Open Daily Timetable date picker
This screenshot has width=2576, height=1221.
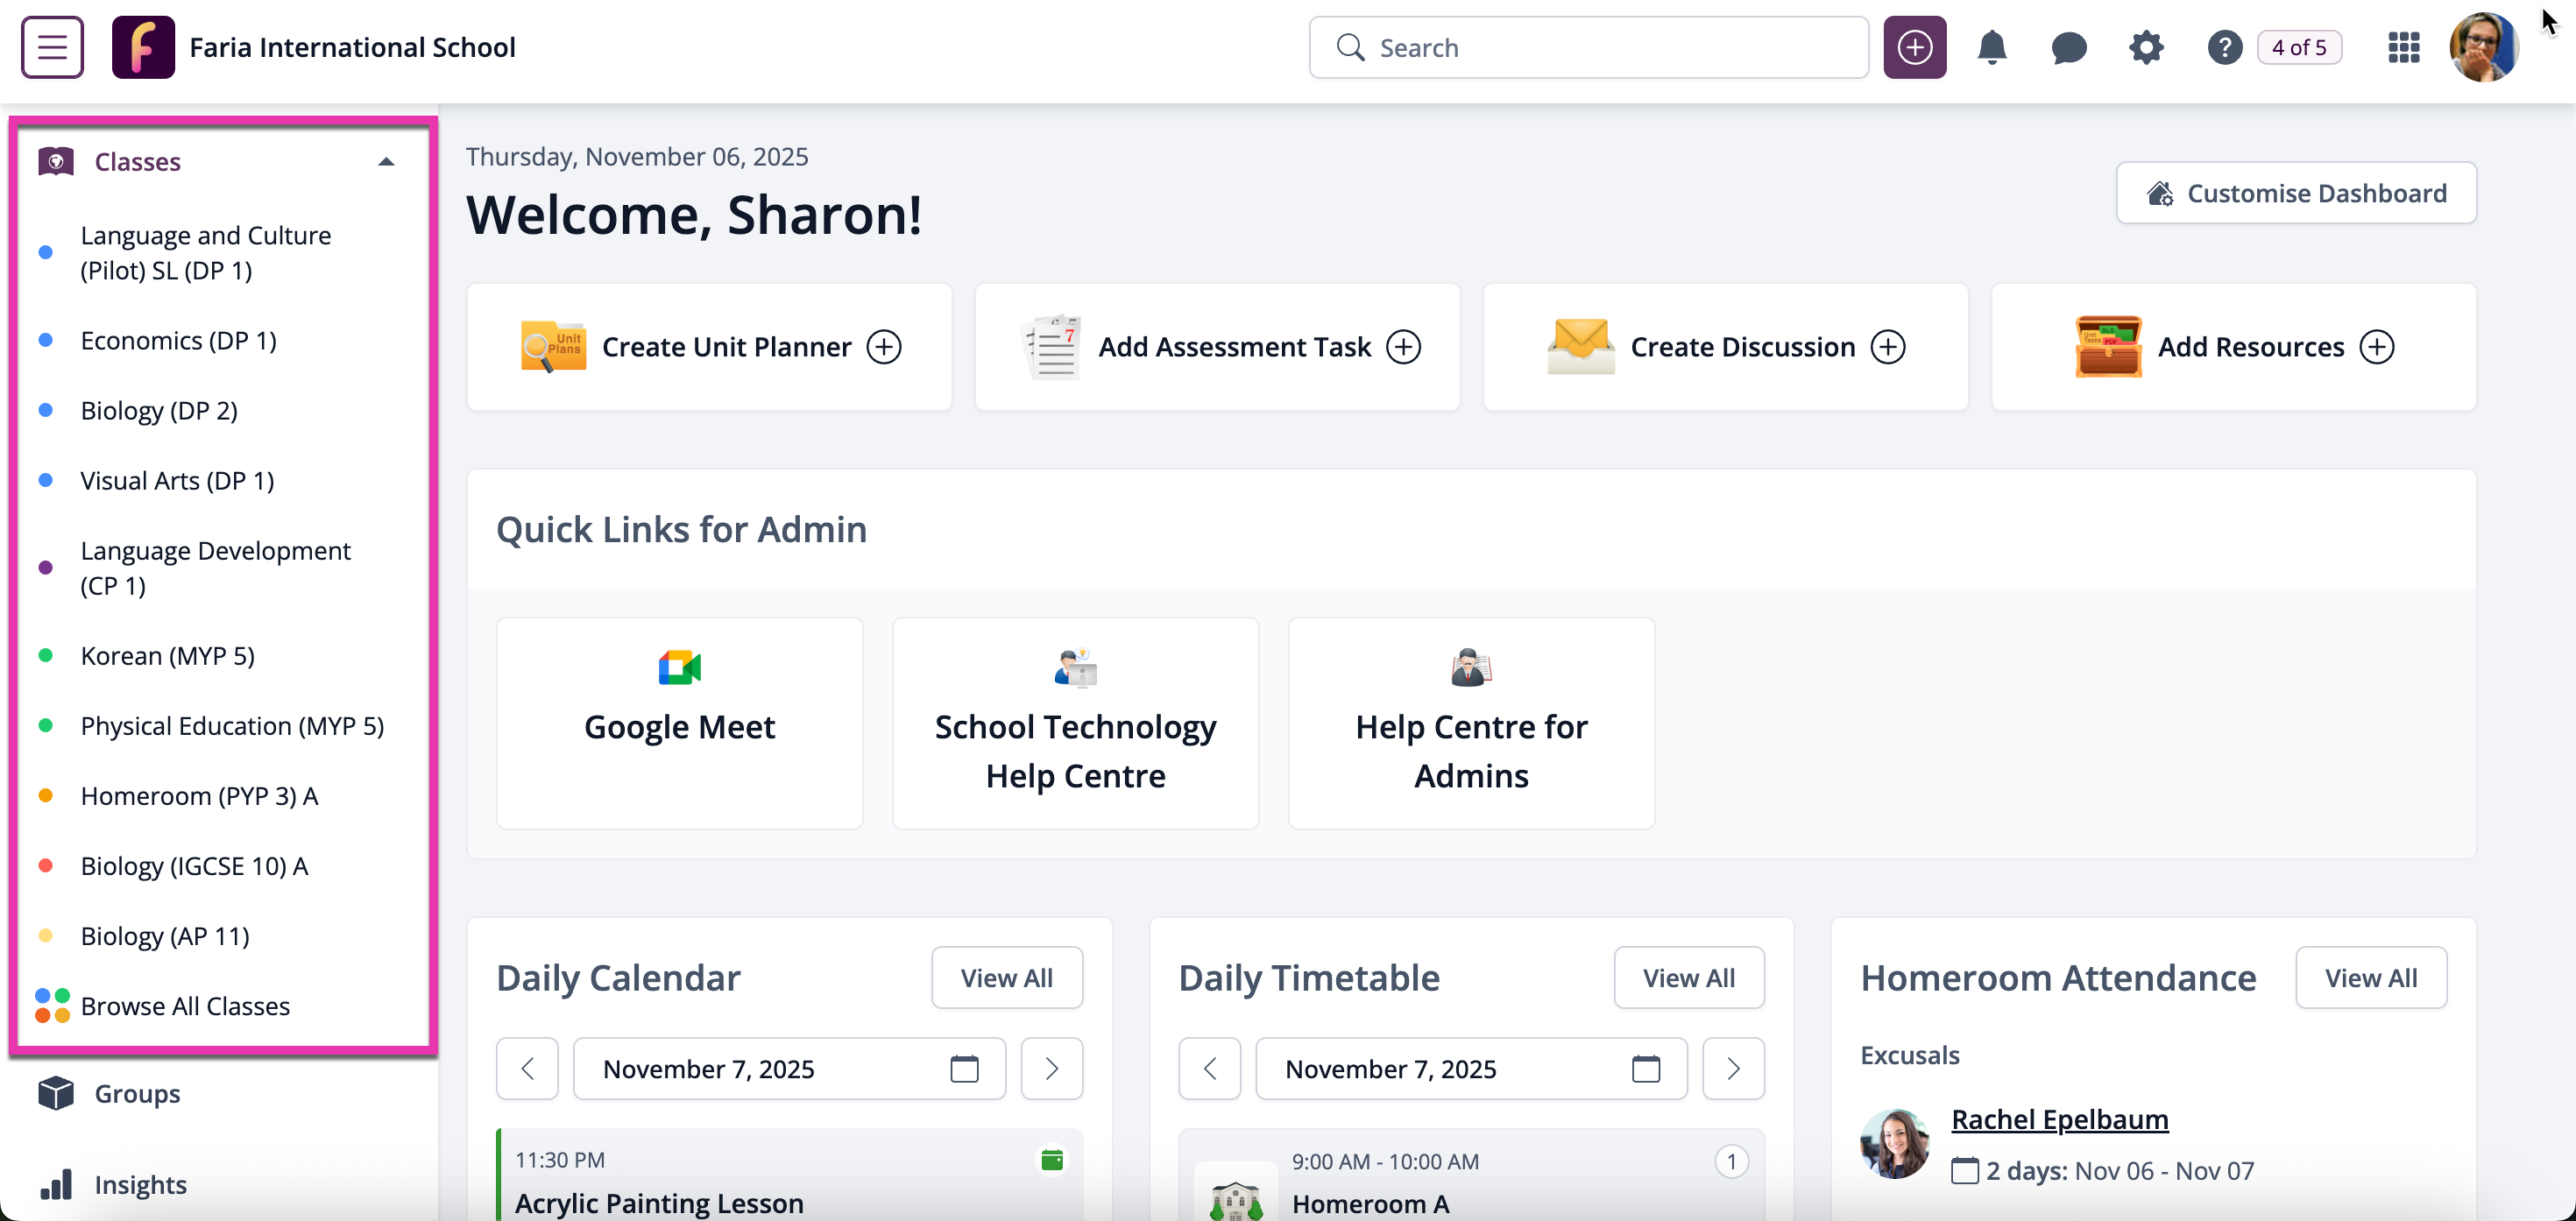pos(1471,1068)
